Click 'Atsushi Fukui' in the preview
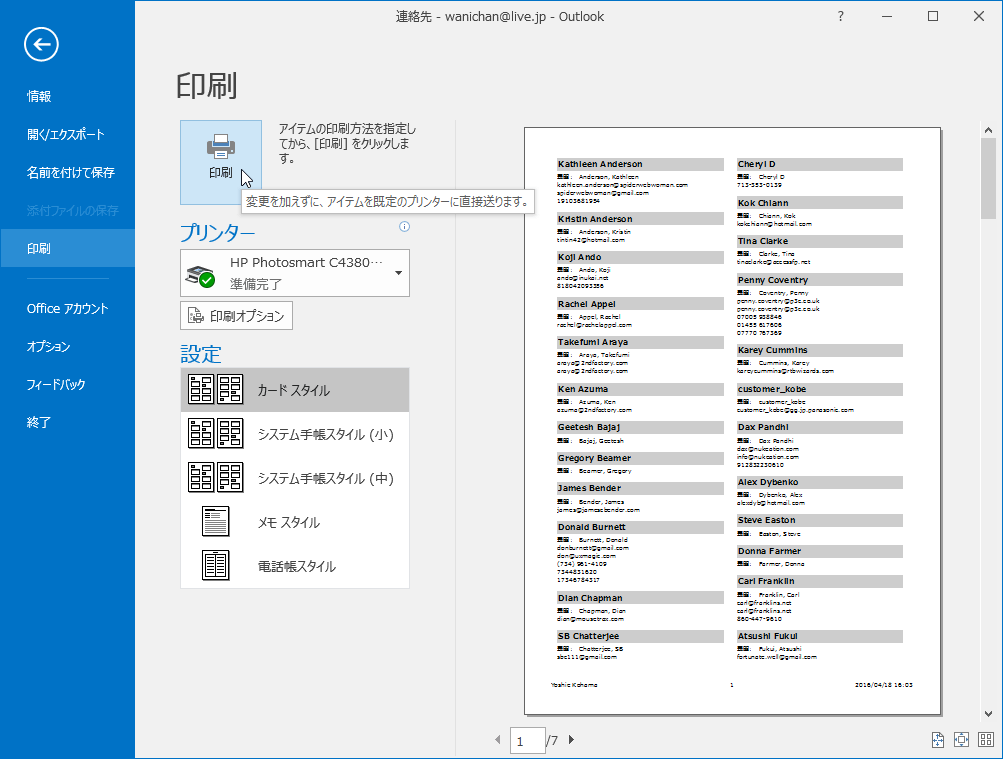 pos(768,636)
